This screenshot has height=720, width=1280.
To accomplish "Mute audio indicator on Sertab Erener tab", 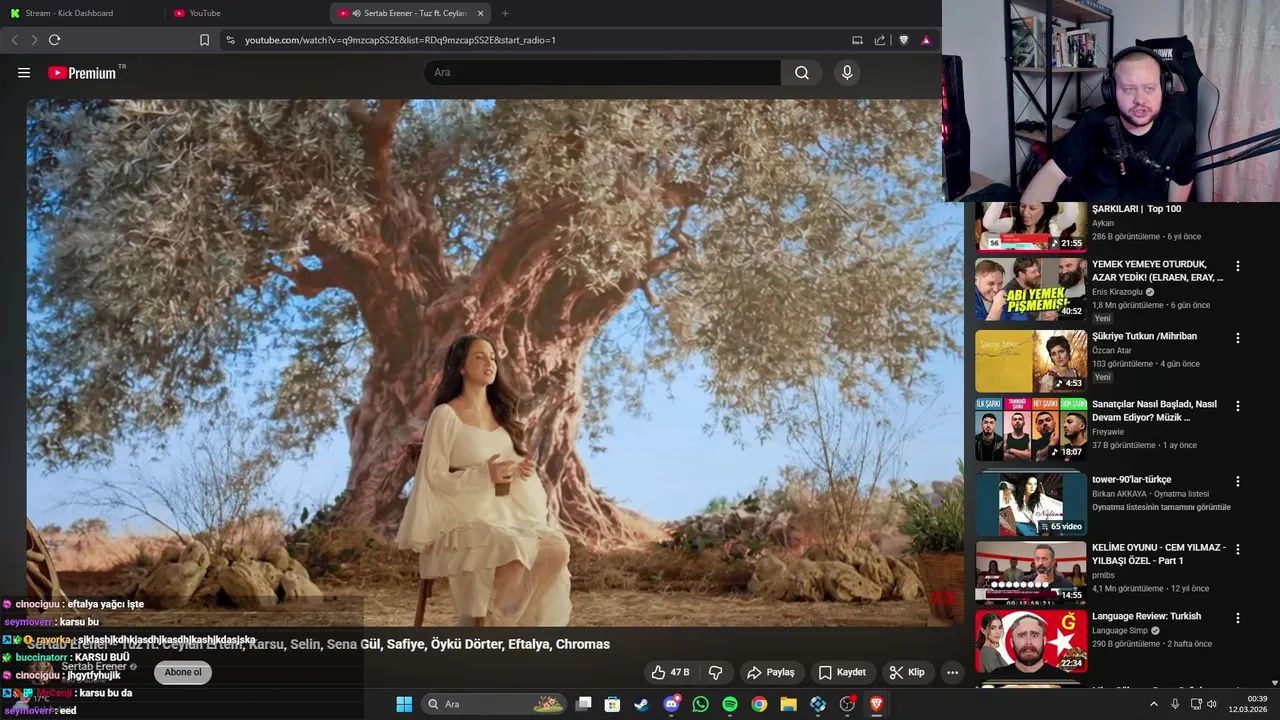I will [x=356, y=13].
